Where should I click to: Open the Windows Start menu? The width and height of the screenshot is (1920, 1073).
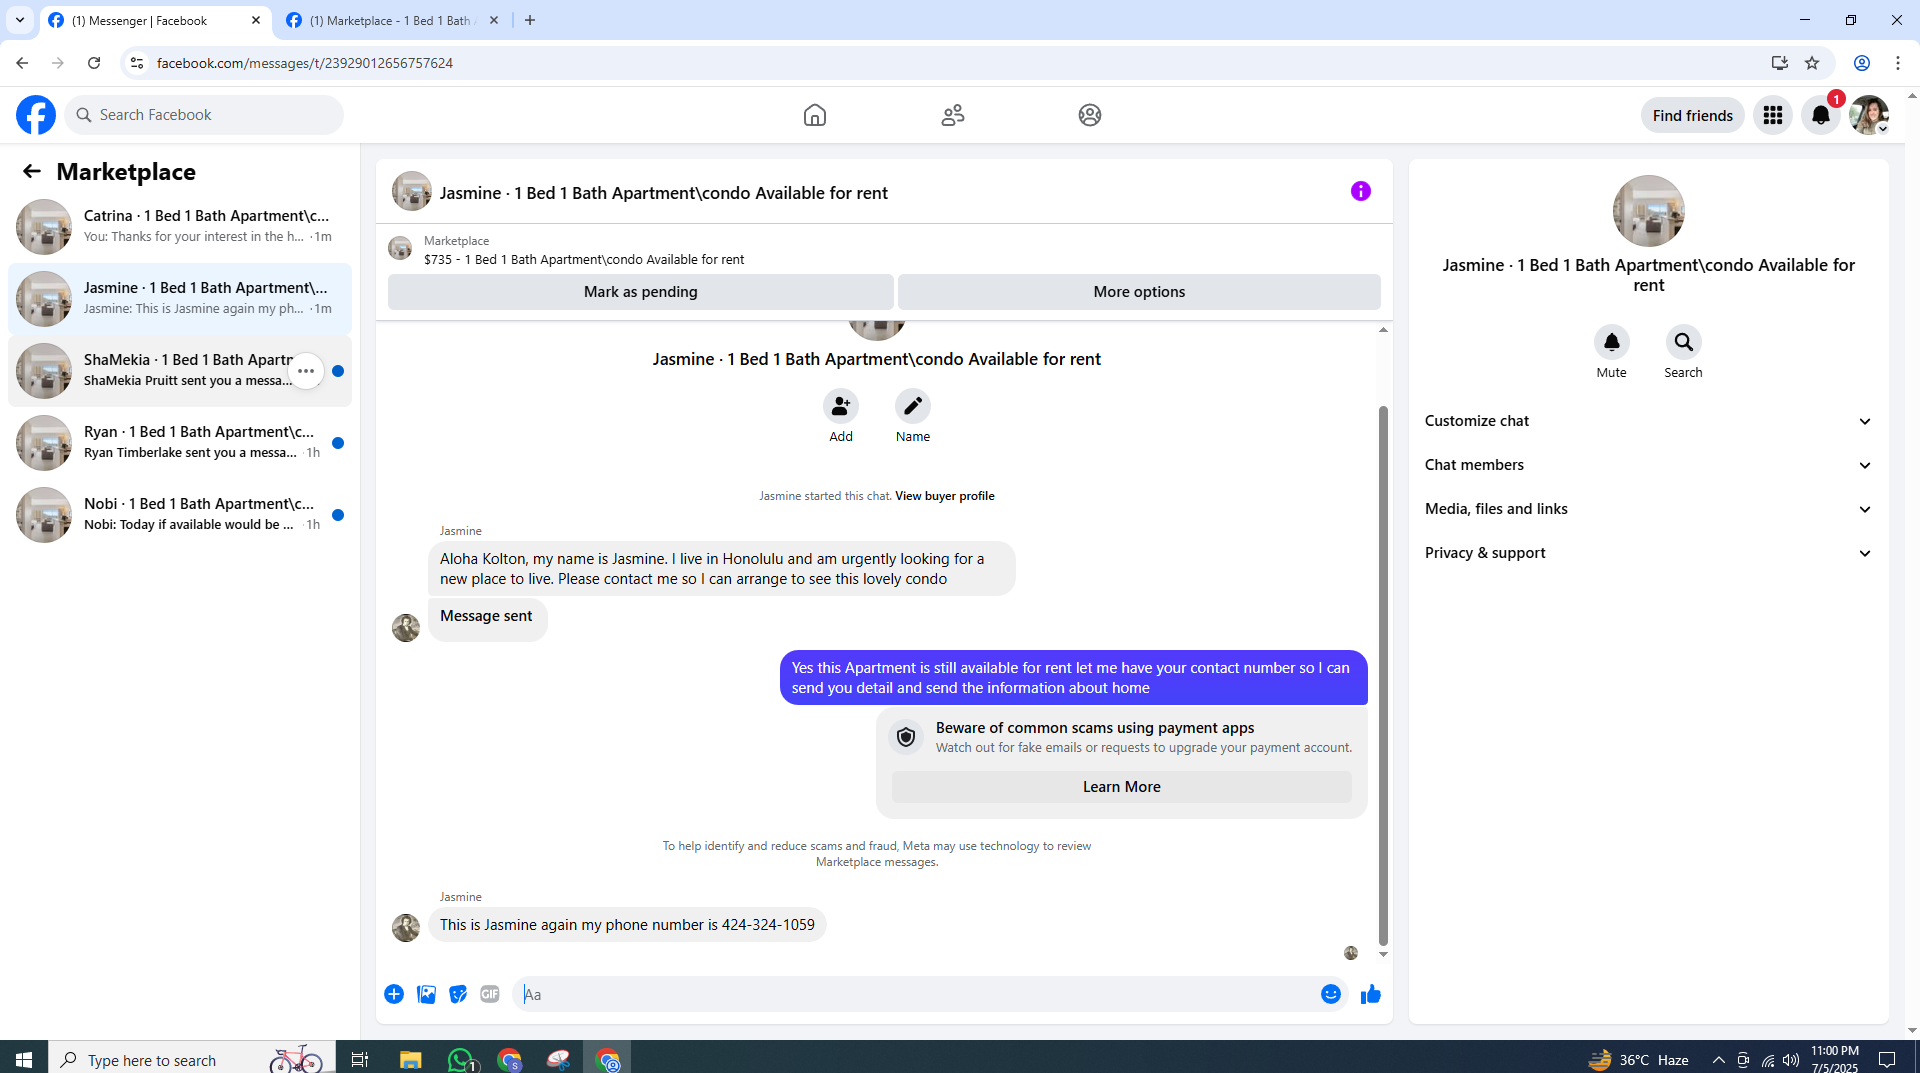[x=24, y=1059]
